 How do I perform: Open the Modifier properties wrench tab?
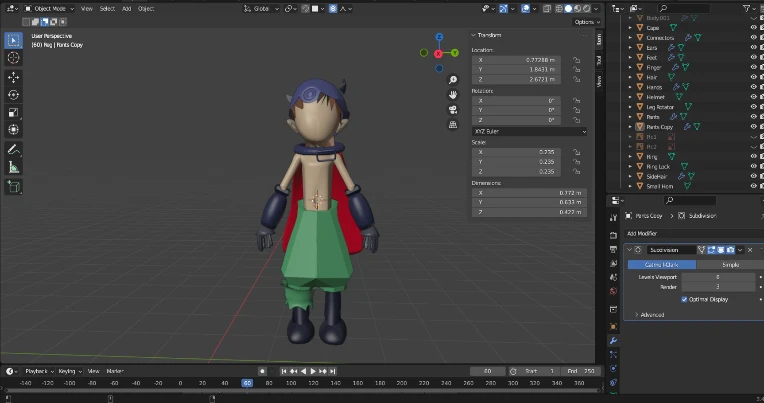click(613, 340)
